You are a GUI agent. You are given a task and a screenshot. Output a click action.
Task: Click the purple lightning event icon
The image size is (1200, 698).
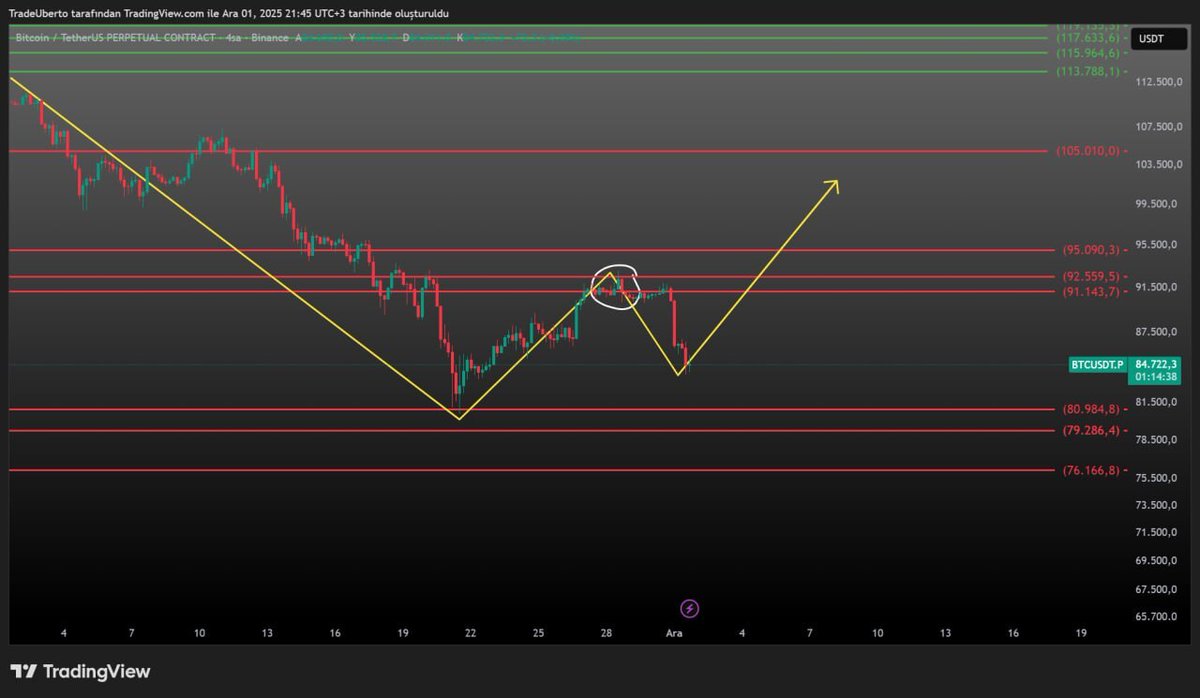coord(689,608)
